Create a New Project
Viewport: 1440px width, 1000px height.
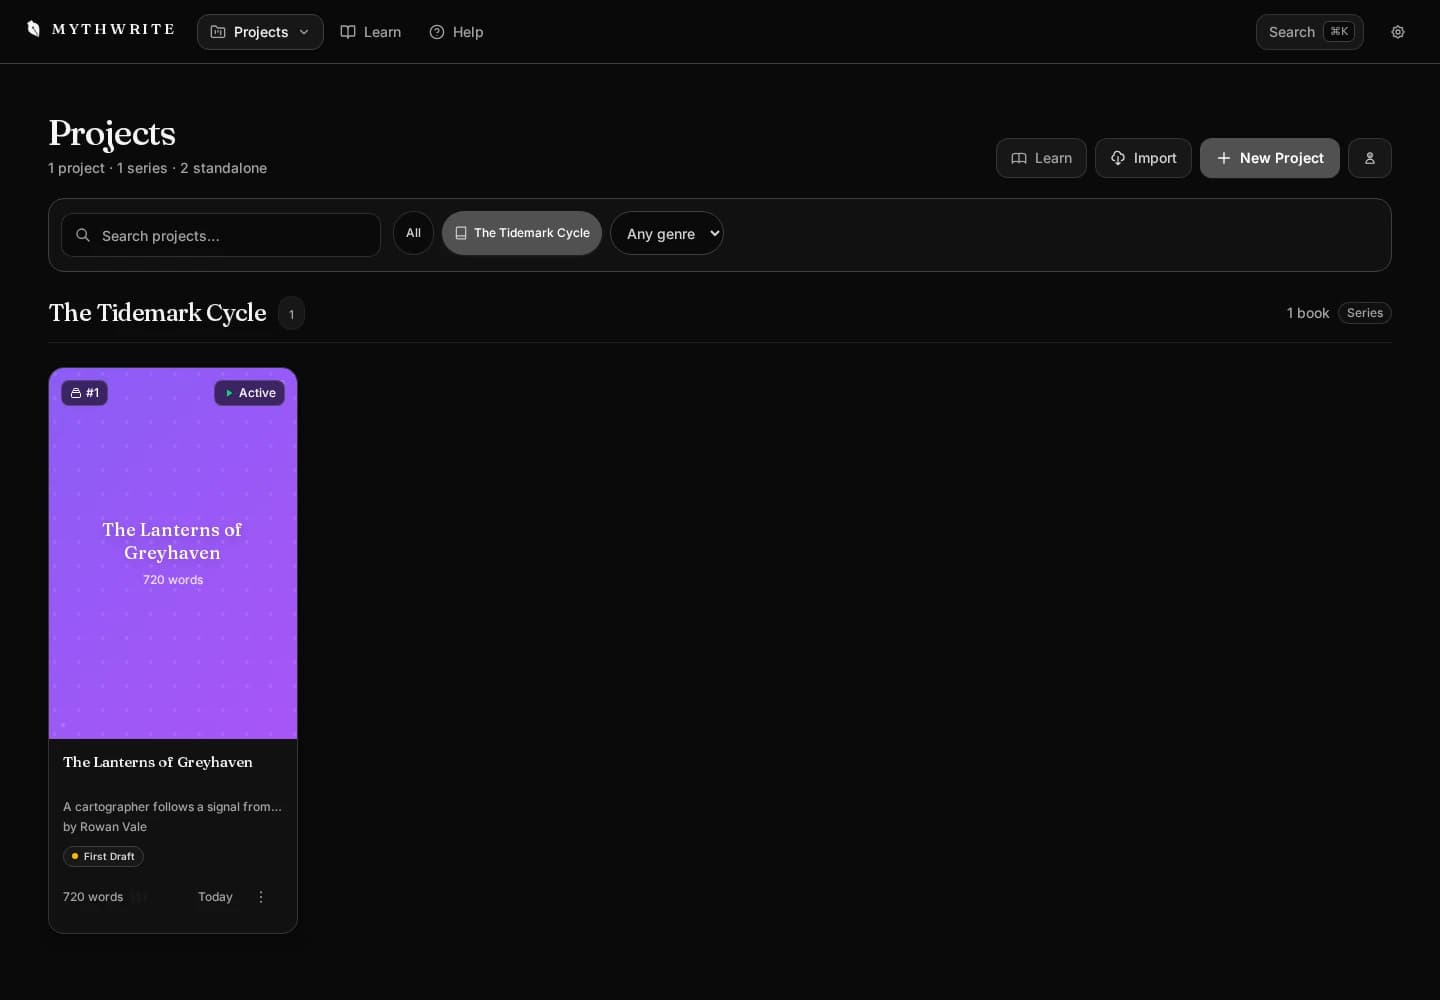point(1270,158)
